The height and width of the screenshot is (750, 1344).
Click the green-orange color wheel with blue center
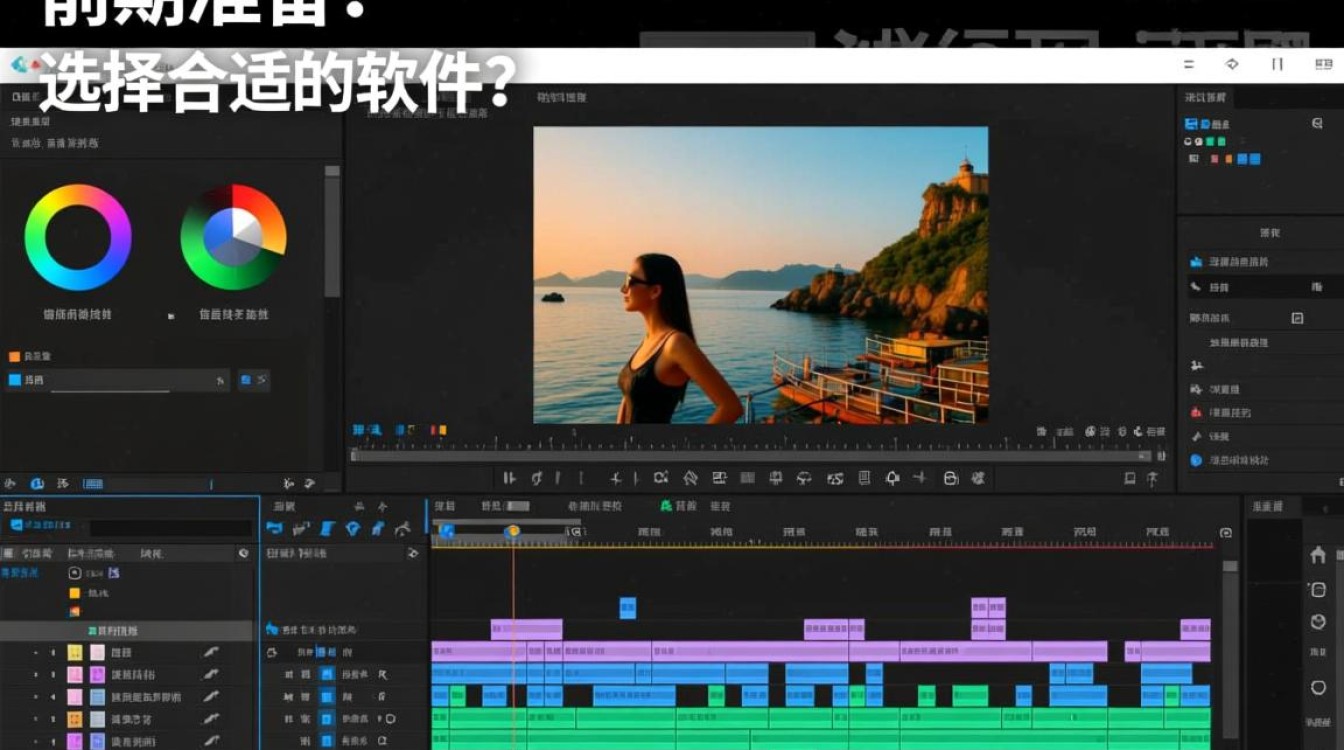tap(233, 237)
